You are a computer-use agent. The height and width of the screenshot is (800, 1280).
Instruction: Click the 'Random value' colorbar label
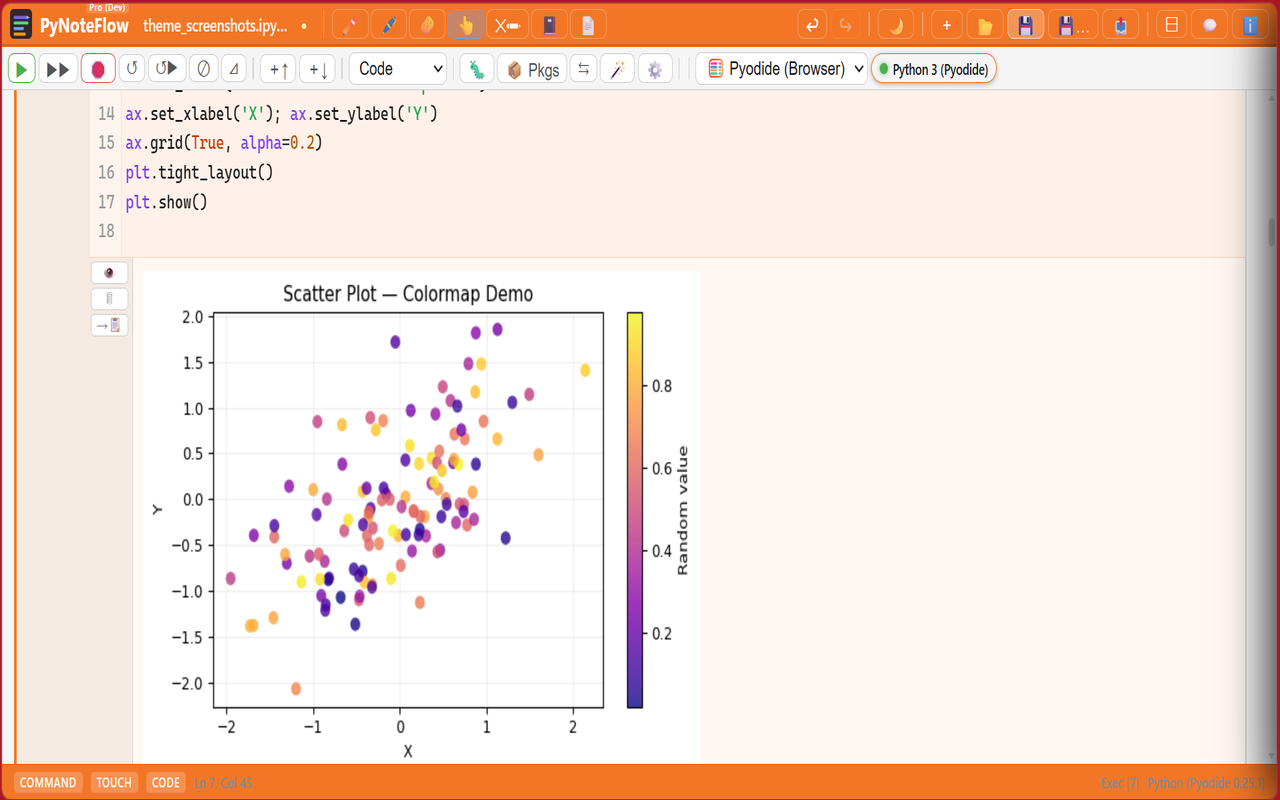(x=683, y=510)
